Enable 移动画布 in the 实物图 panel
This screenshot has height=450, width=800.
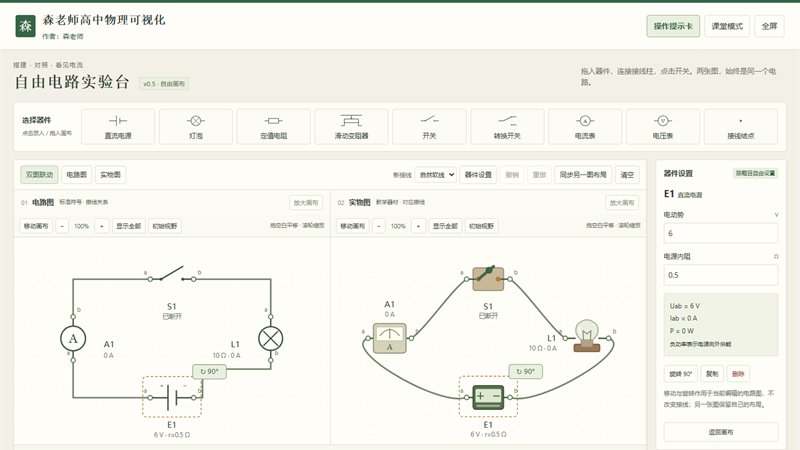[353, 226]
